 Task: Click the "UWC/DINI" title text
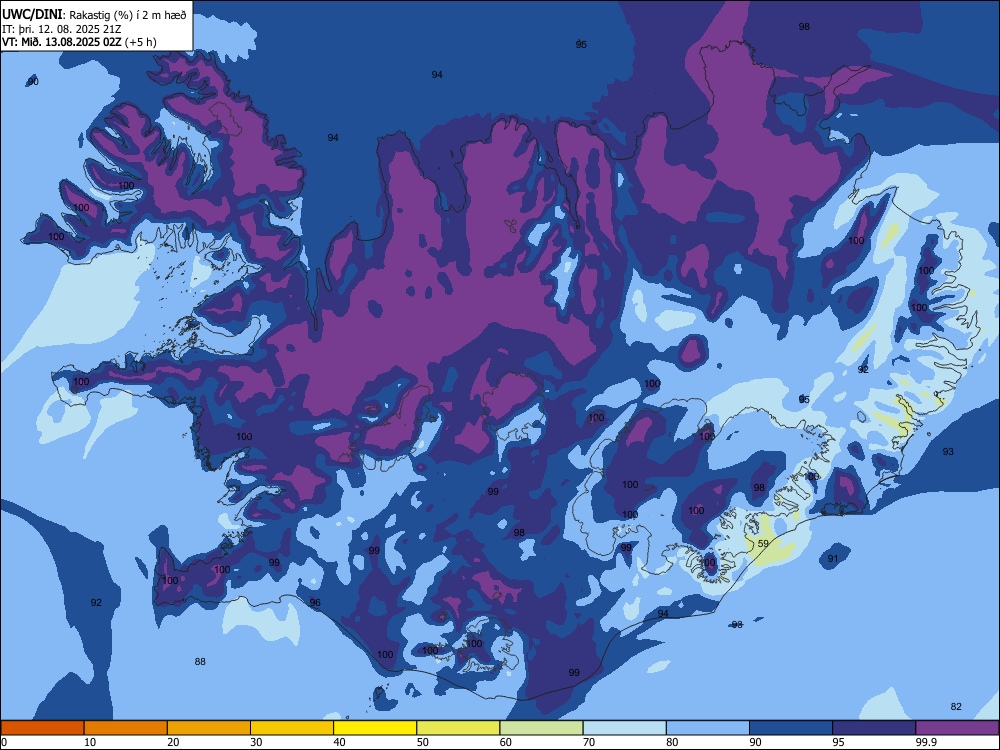(32, 15)
